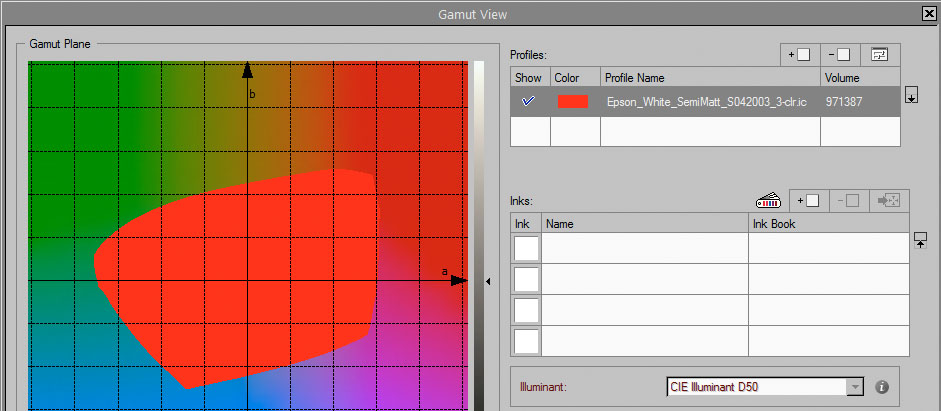Click the move ink up arrow icon

pos(920,241)
